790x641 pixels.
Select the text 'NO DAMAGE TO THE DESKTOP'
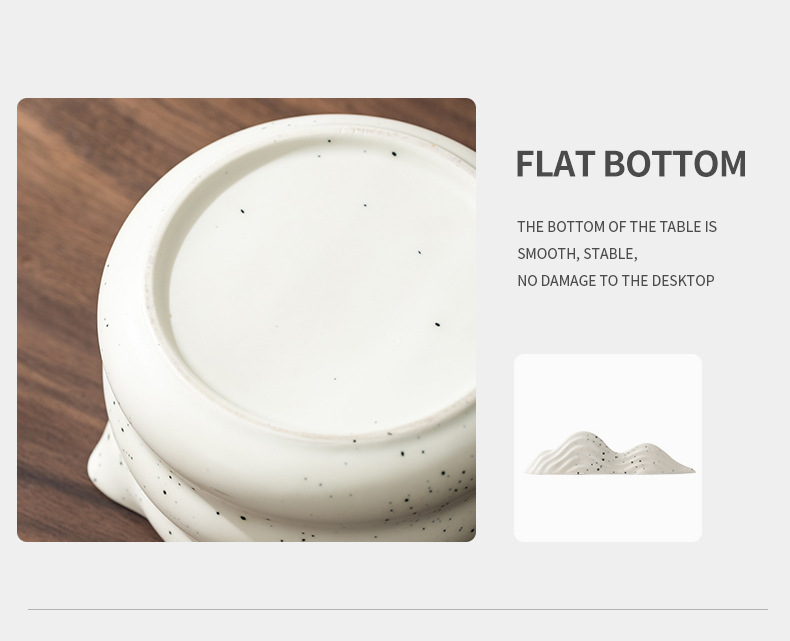[x=616, y=281]
